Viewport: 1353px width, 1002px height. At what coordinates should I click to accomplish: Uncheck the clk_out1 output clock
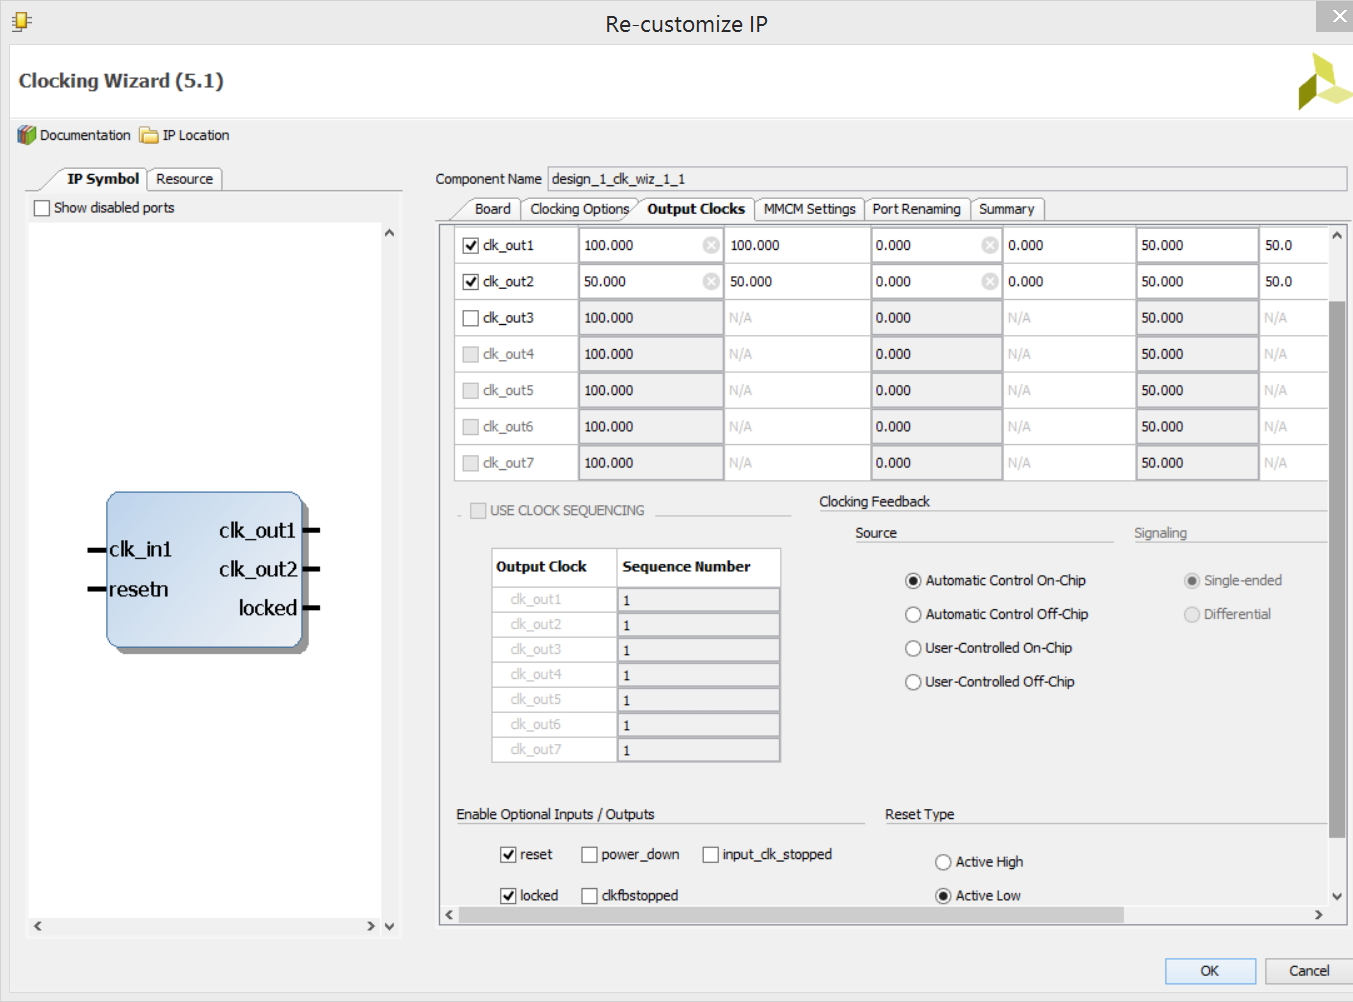(x=471, y=245)
